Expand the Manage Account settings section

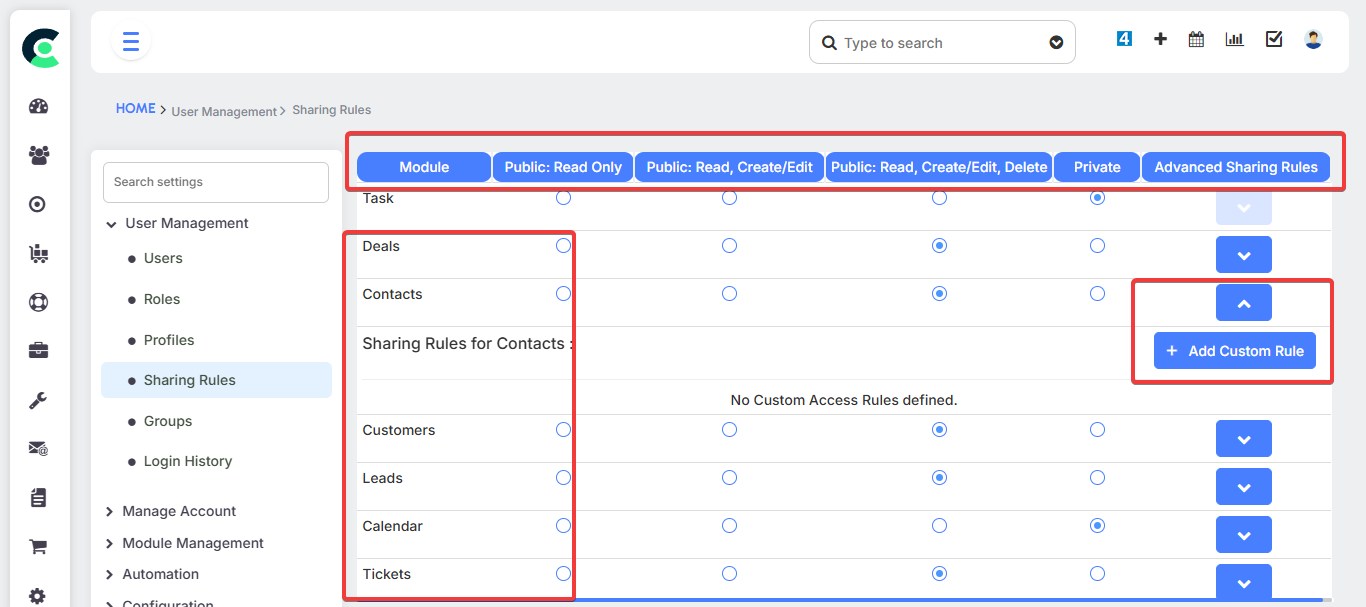click(178, 511)
